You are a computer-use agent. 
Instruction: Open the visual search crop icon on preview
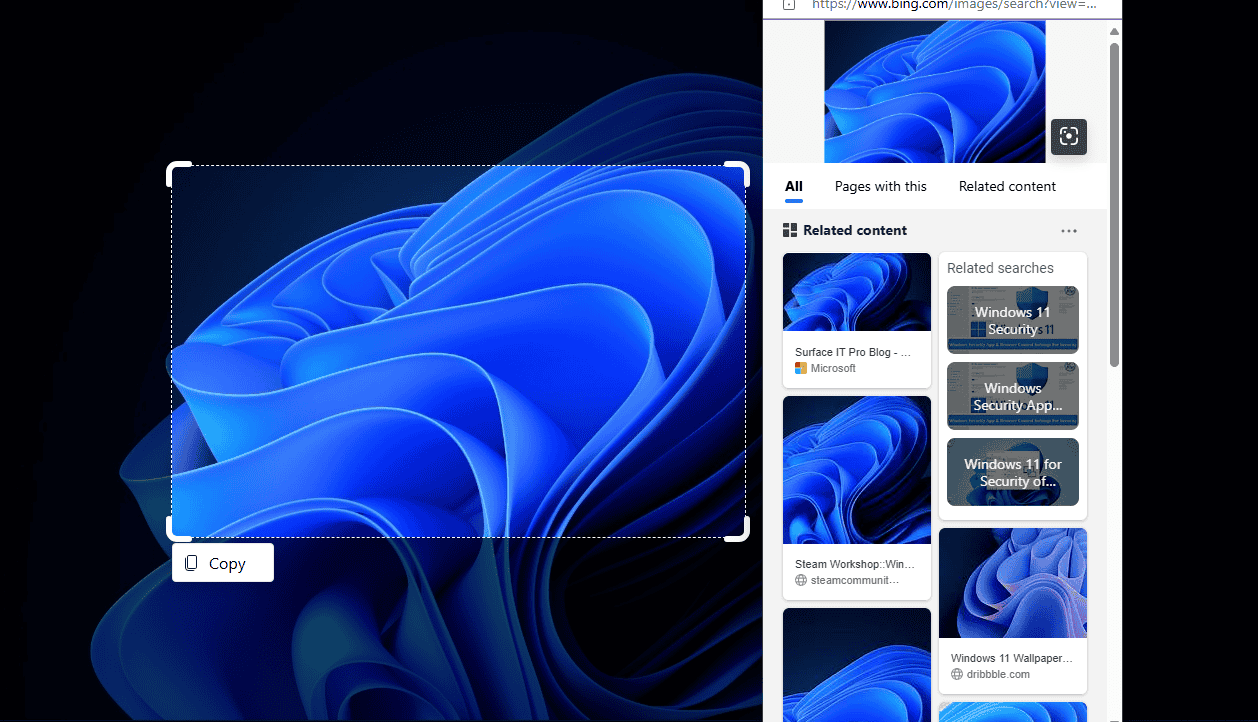click(x=1068, y=137)
